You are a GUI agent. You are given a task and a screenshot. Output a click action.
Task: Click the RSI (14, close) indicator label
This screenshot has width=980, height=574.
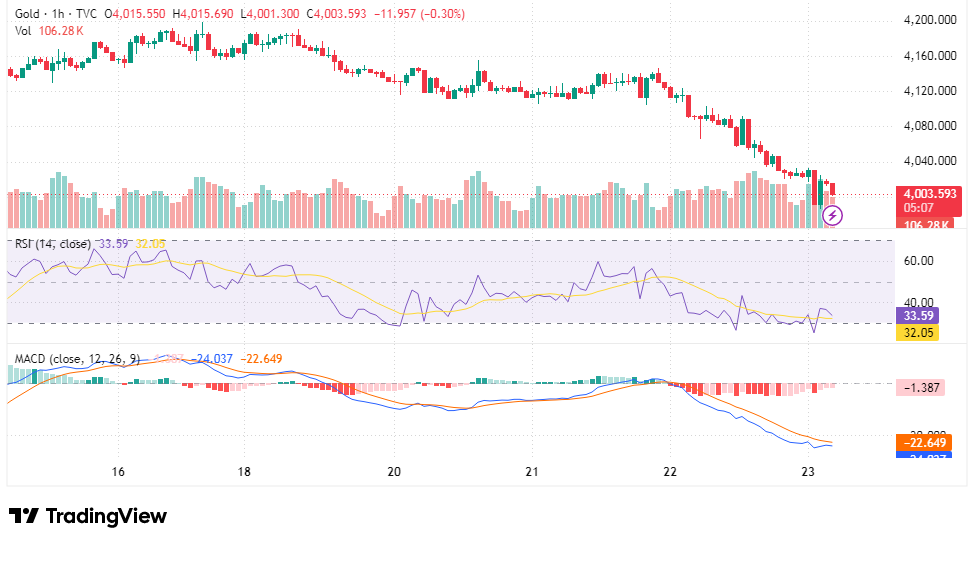point(52,244)
